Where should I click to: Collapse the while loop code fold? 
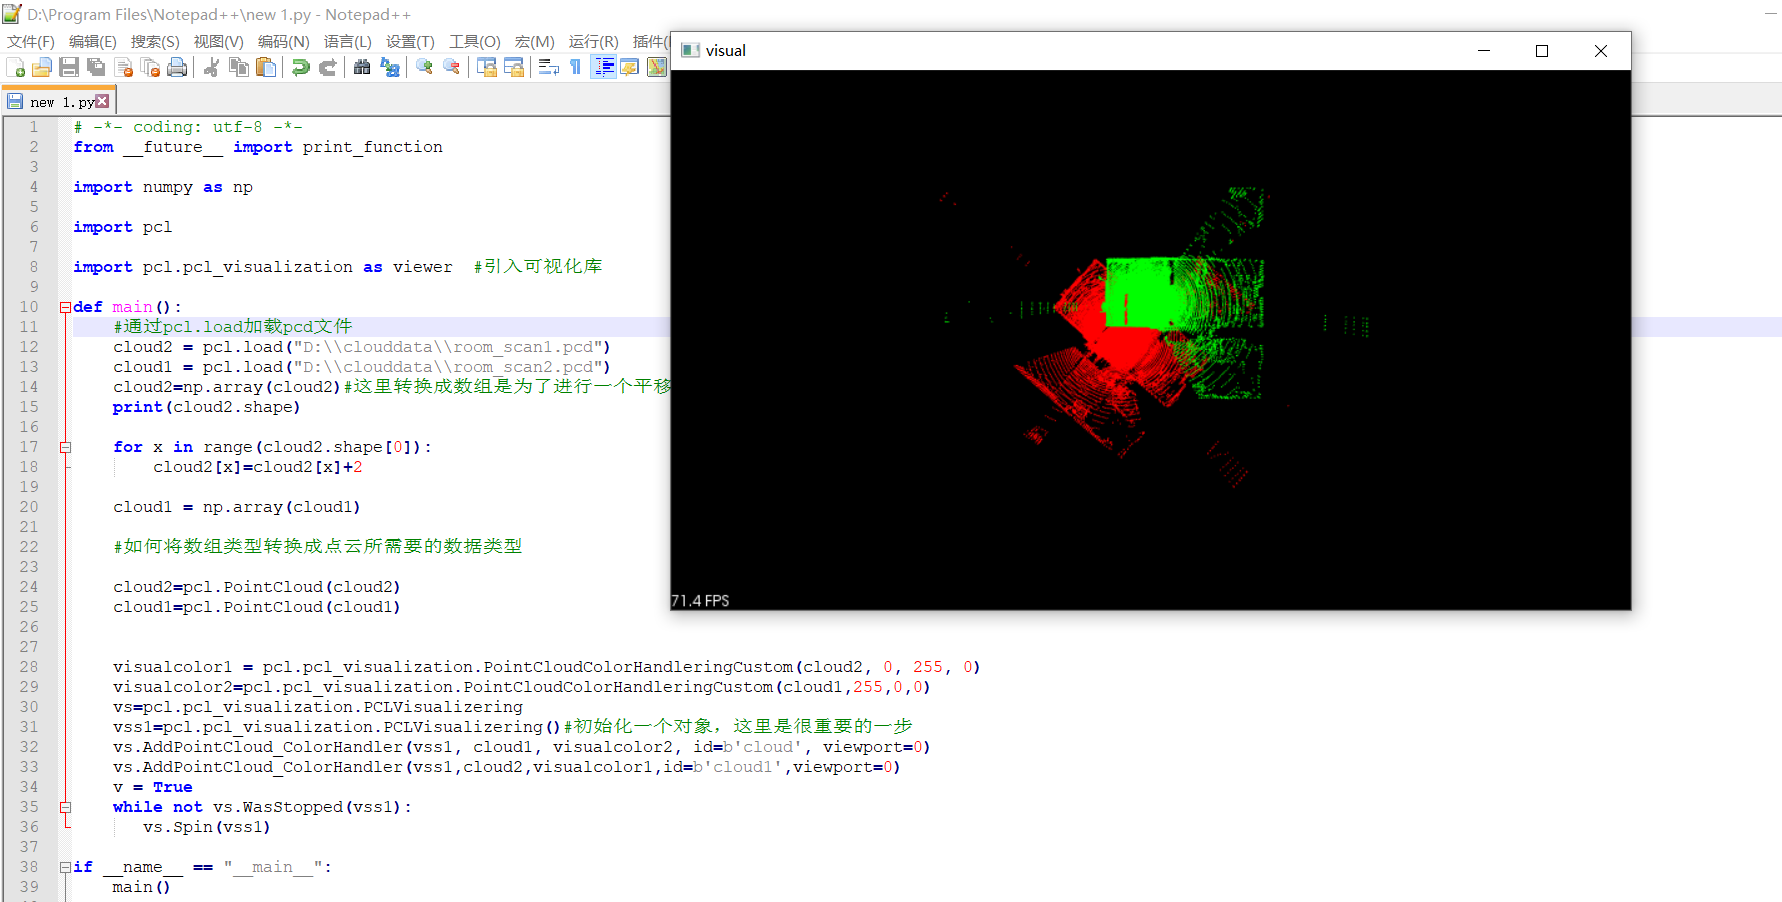pos(64,807)
